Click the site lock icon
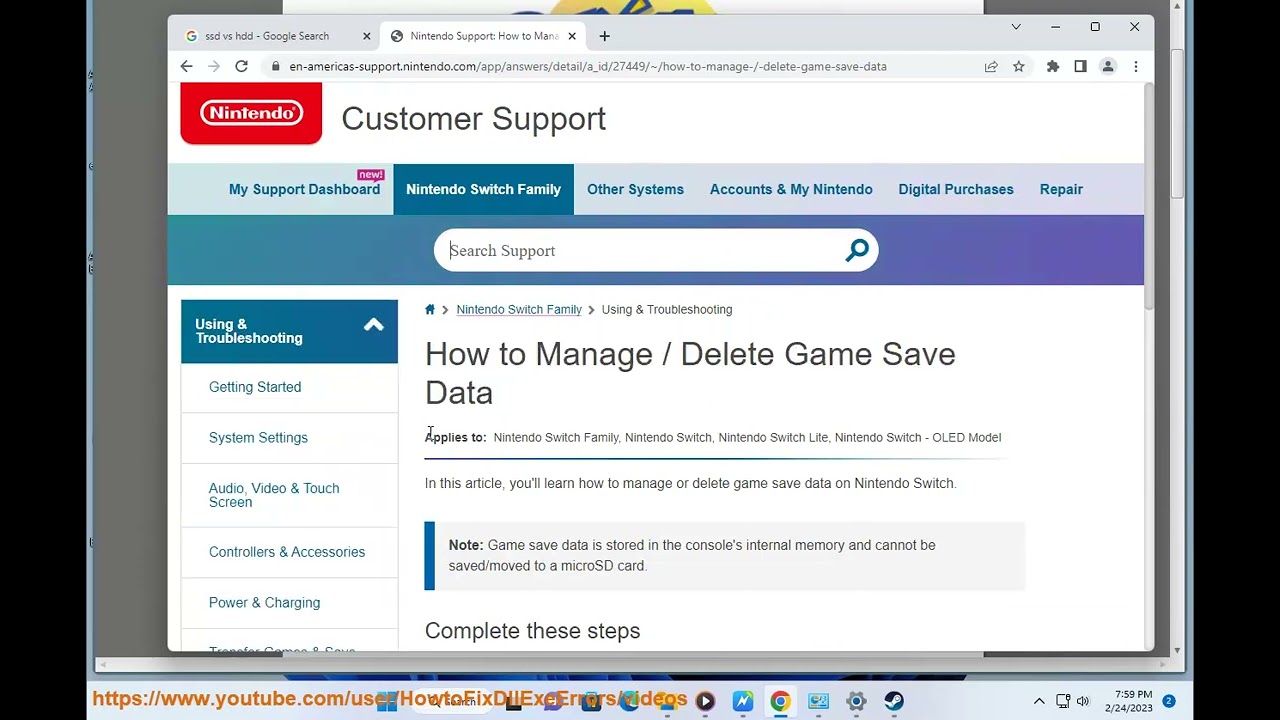Image resolution: width=1280 pixels, height=720 pixels. (276, 66)
